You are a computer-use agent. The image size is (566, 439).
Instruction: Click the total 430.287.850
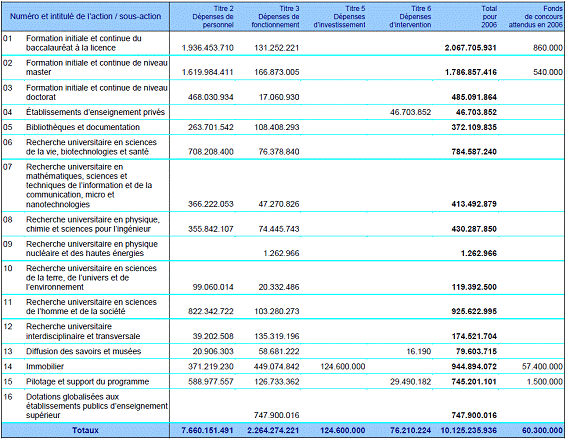point(474,229)
